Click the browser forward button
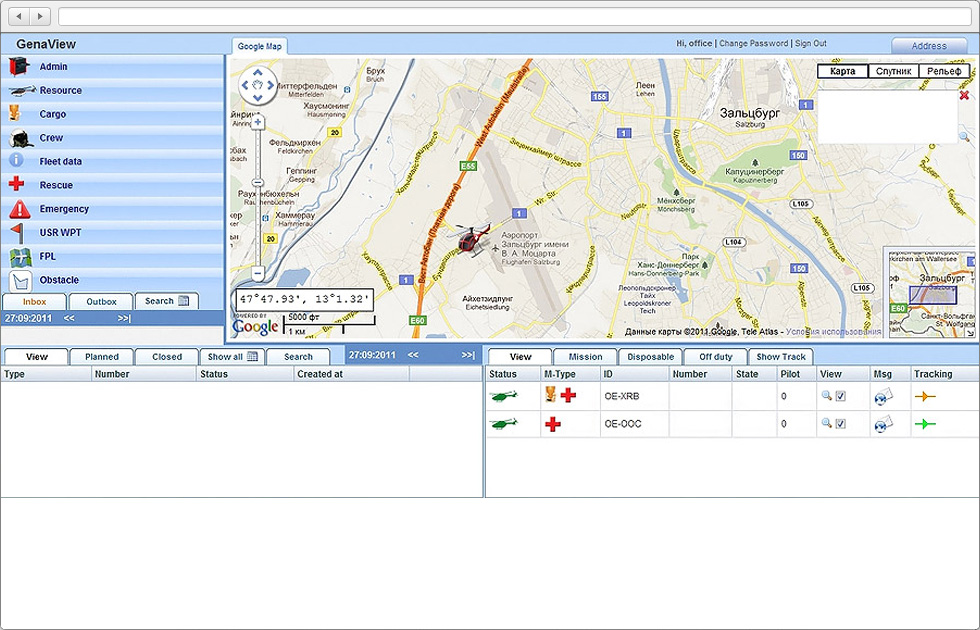This screenshot has width=980, height=630. click(x=40, y=16)
